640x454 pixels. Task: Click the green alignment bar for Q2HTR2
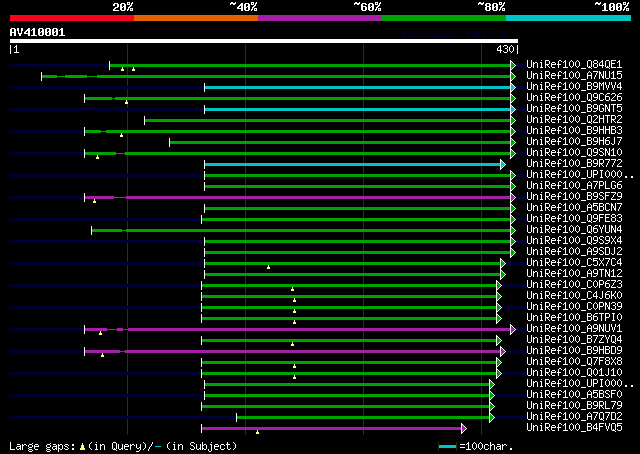pos(328,120)
